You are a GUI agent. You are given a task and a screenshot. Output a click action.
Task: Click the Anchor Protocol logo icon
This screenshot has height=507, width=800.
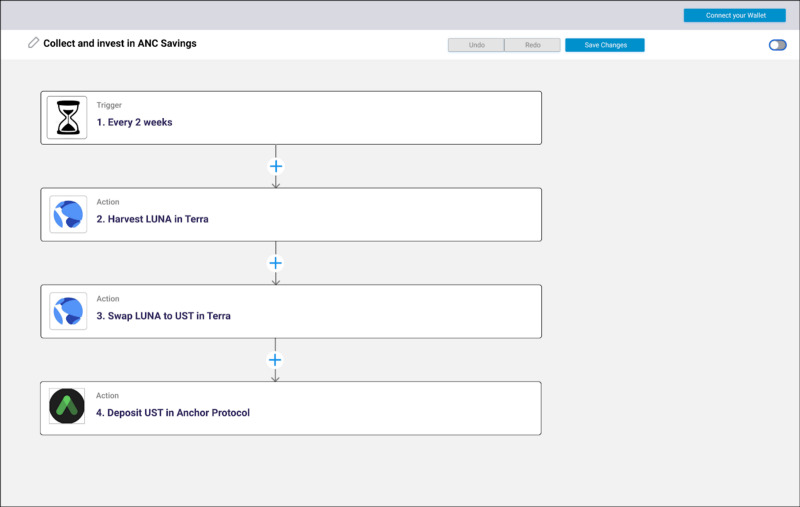(x=67, y=407)
